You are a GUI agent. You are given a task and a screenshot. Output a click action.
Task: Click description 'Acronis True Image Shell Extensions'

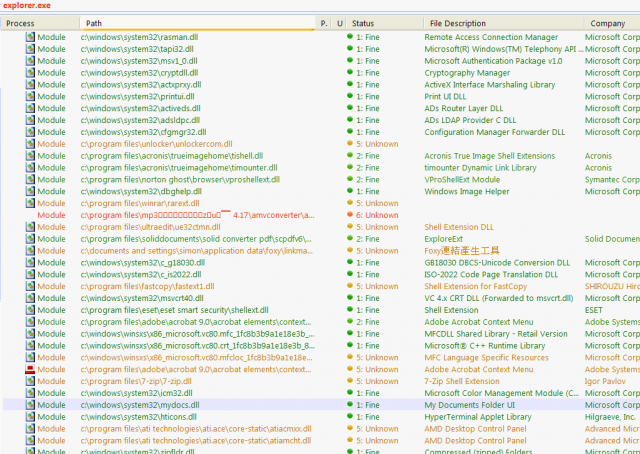pos(490,156)
